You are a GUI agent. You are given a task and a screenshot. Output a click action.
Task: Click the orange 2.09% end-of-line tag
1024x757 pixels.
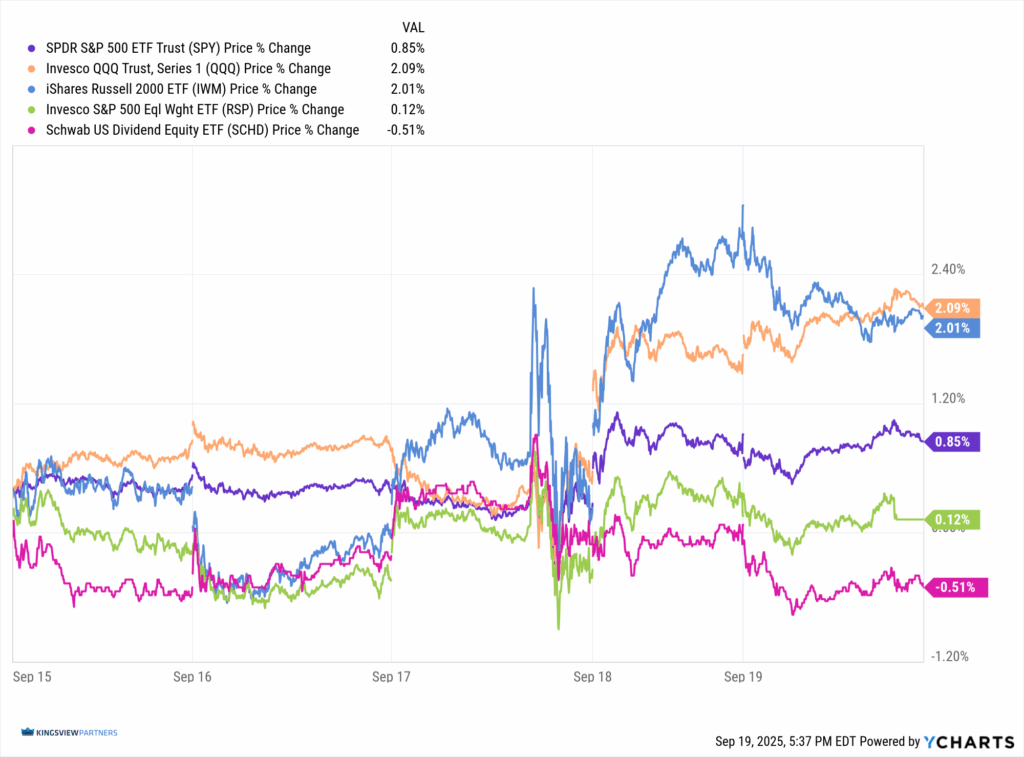click(955, 308)
